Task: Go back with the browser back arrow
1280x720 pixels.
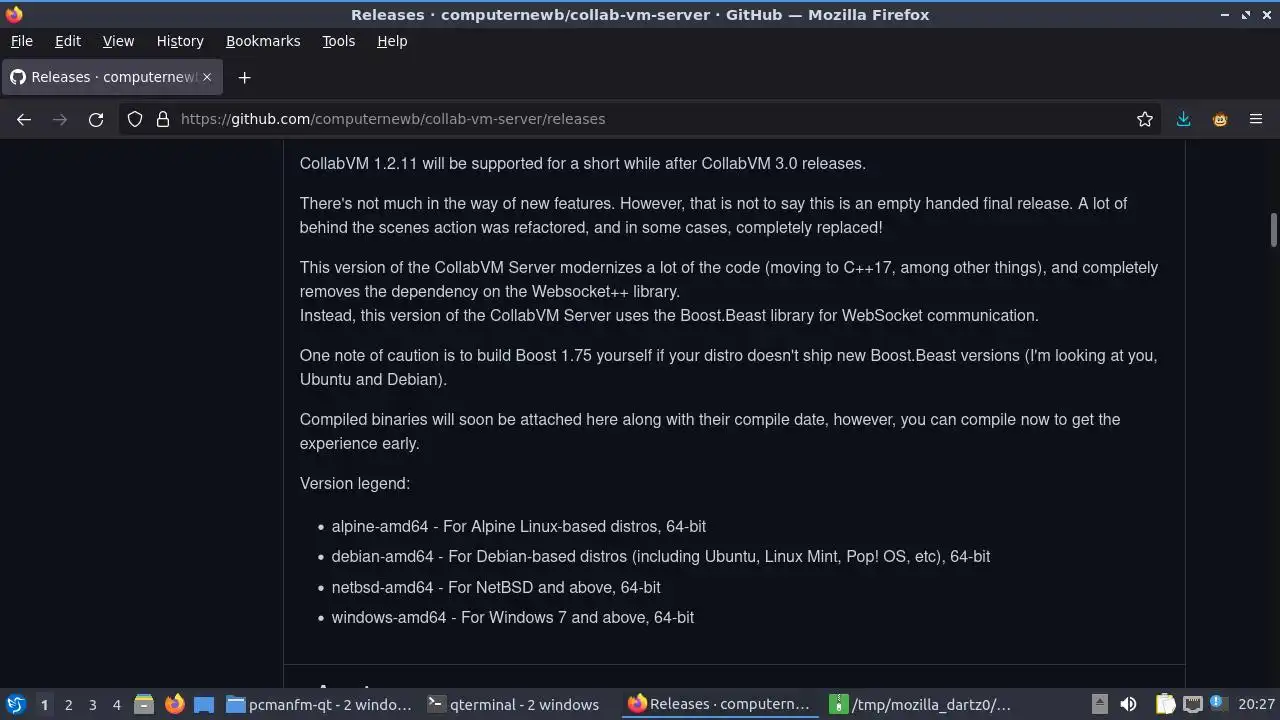Action: [x=24, y=119]
